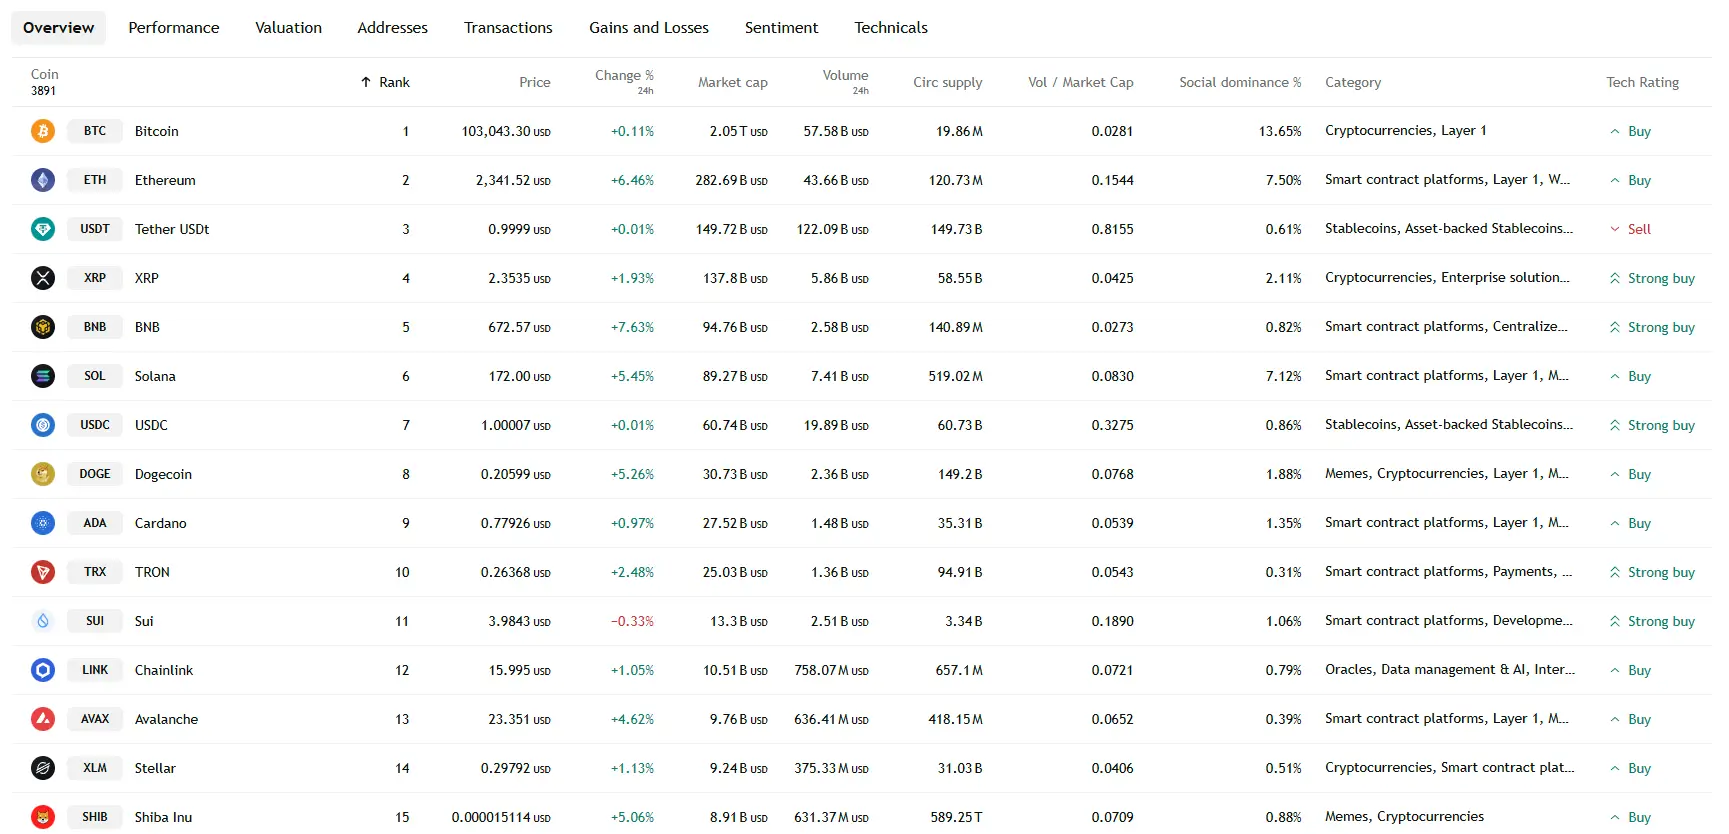Viewport: 1729px width, 834px height.
Task: Click Strong buy rating in BNB row
Action: click(1652, 327)
